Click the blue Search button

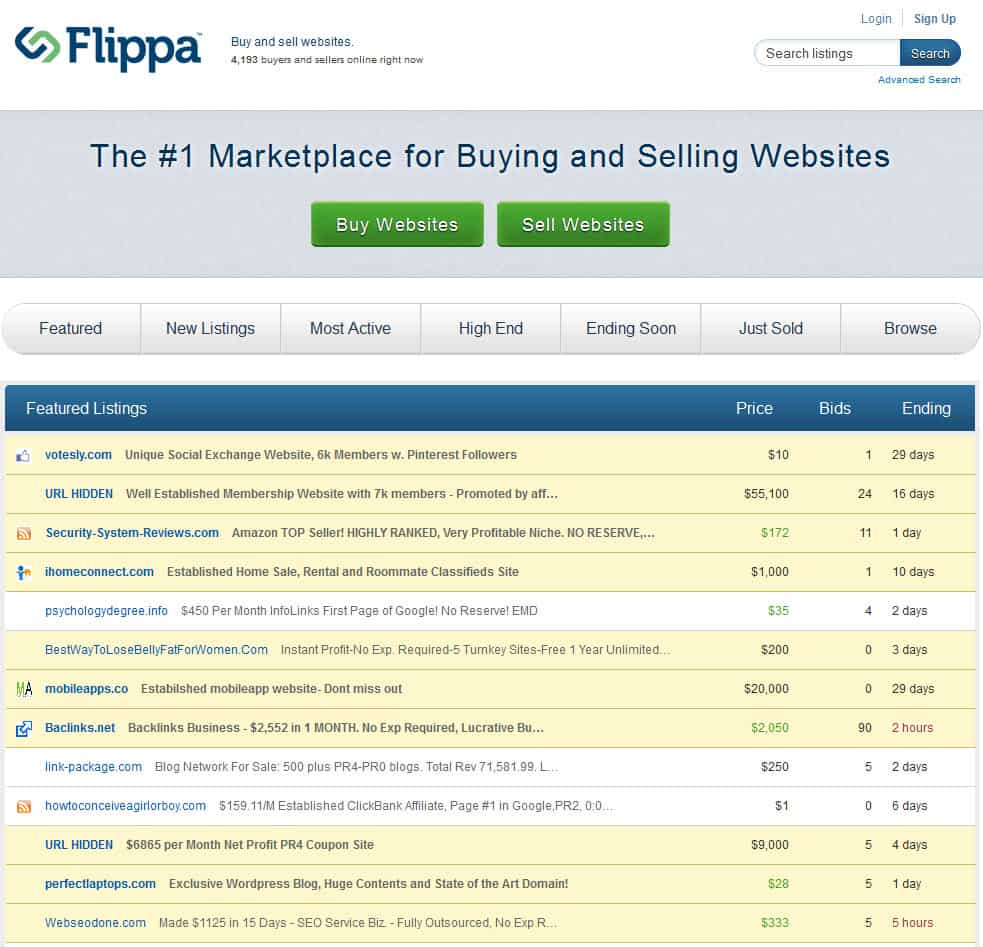pos(929,53)
